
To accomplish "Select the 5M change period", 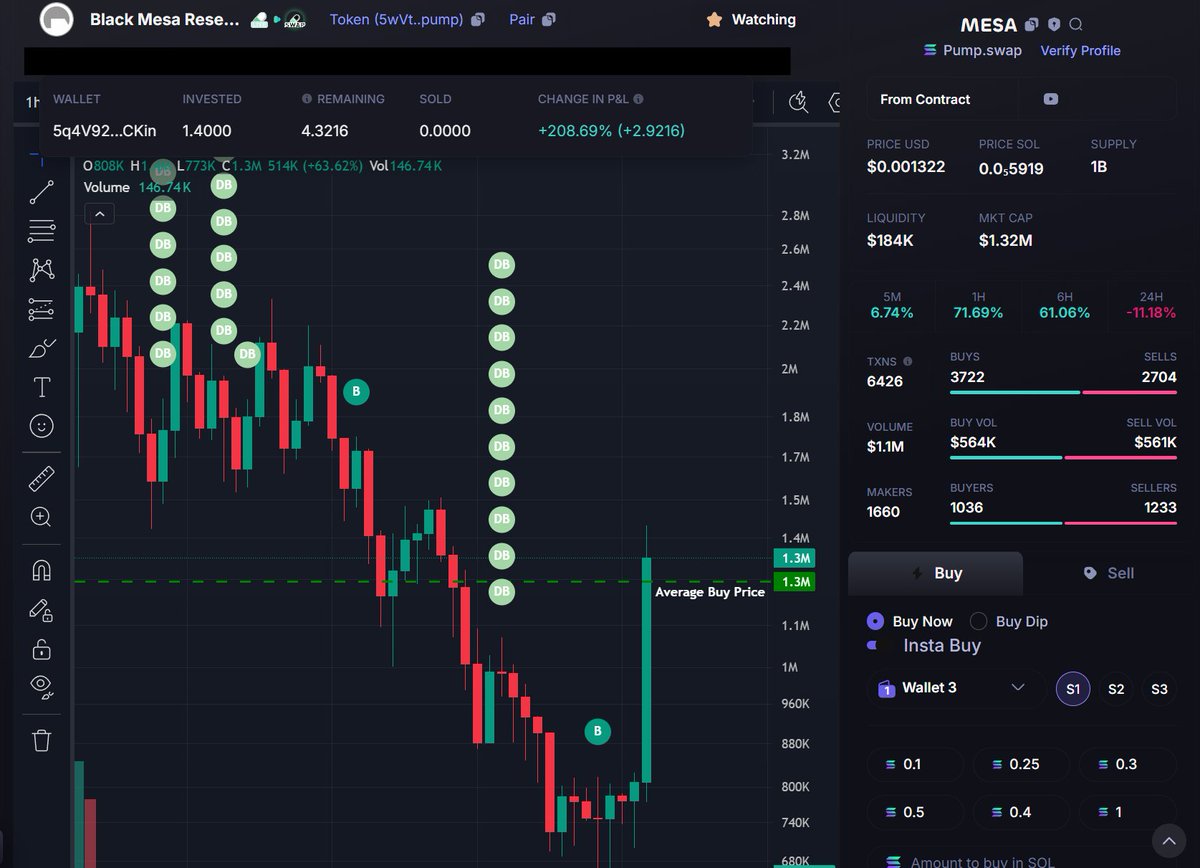I will [892, 305].
